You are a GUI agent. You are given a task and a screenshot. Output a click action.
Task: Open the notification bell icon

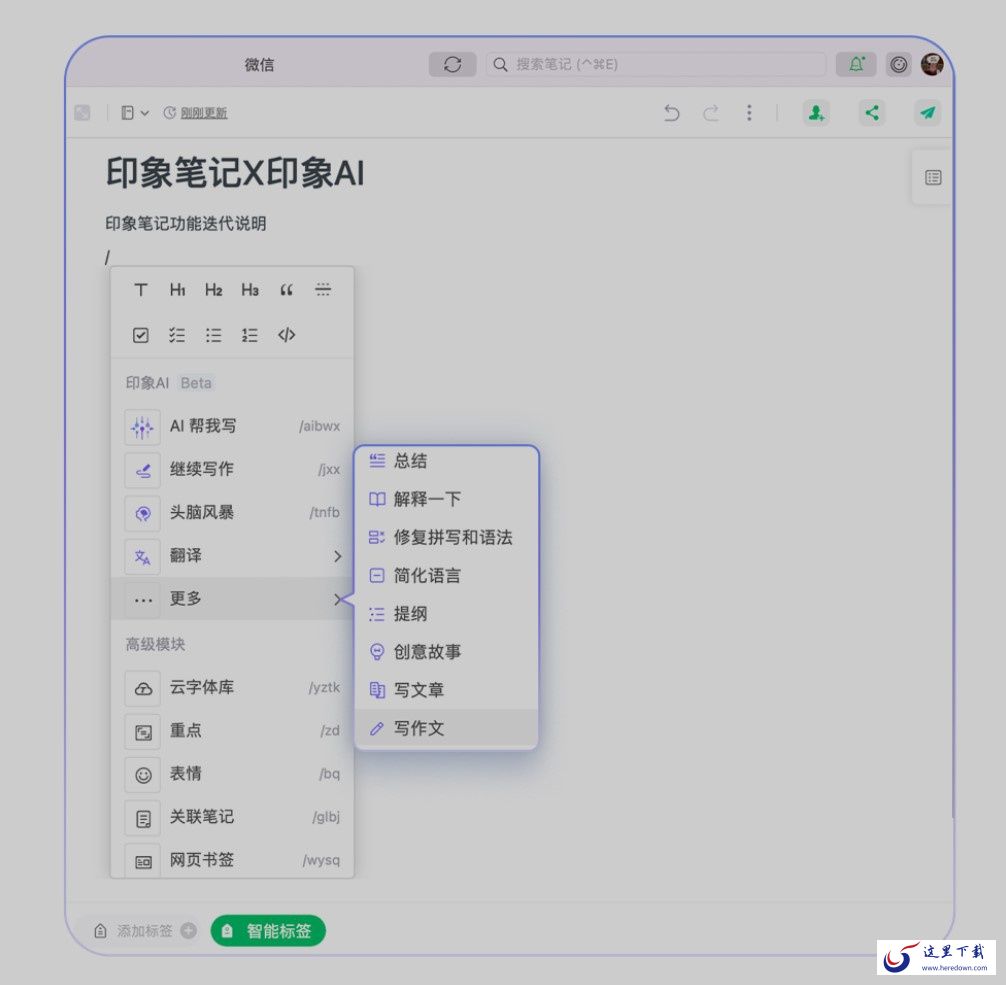click(856, 64)
